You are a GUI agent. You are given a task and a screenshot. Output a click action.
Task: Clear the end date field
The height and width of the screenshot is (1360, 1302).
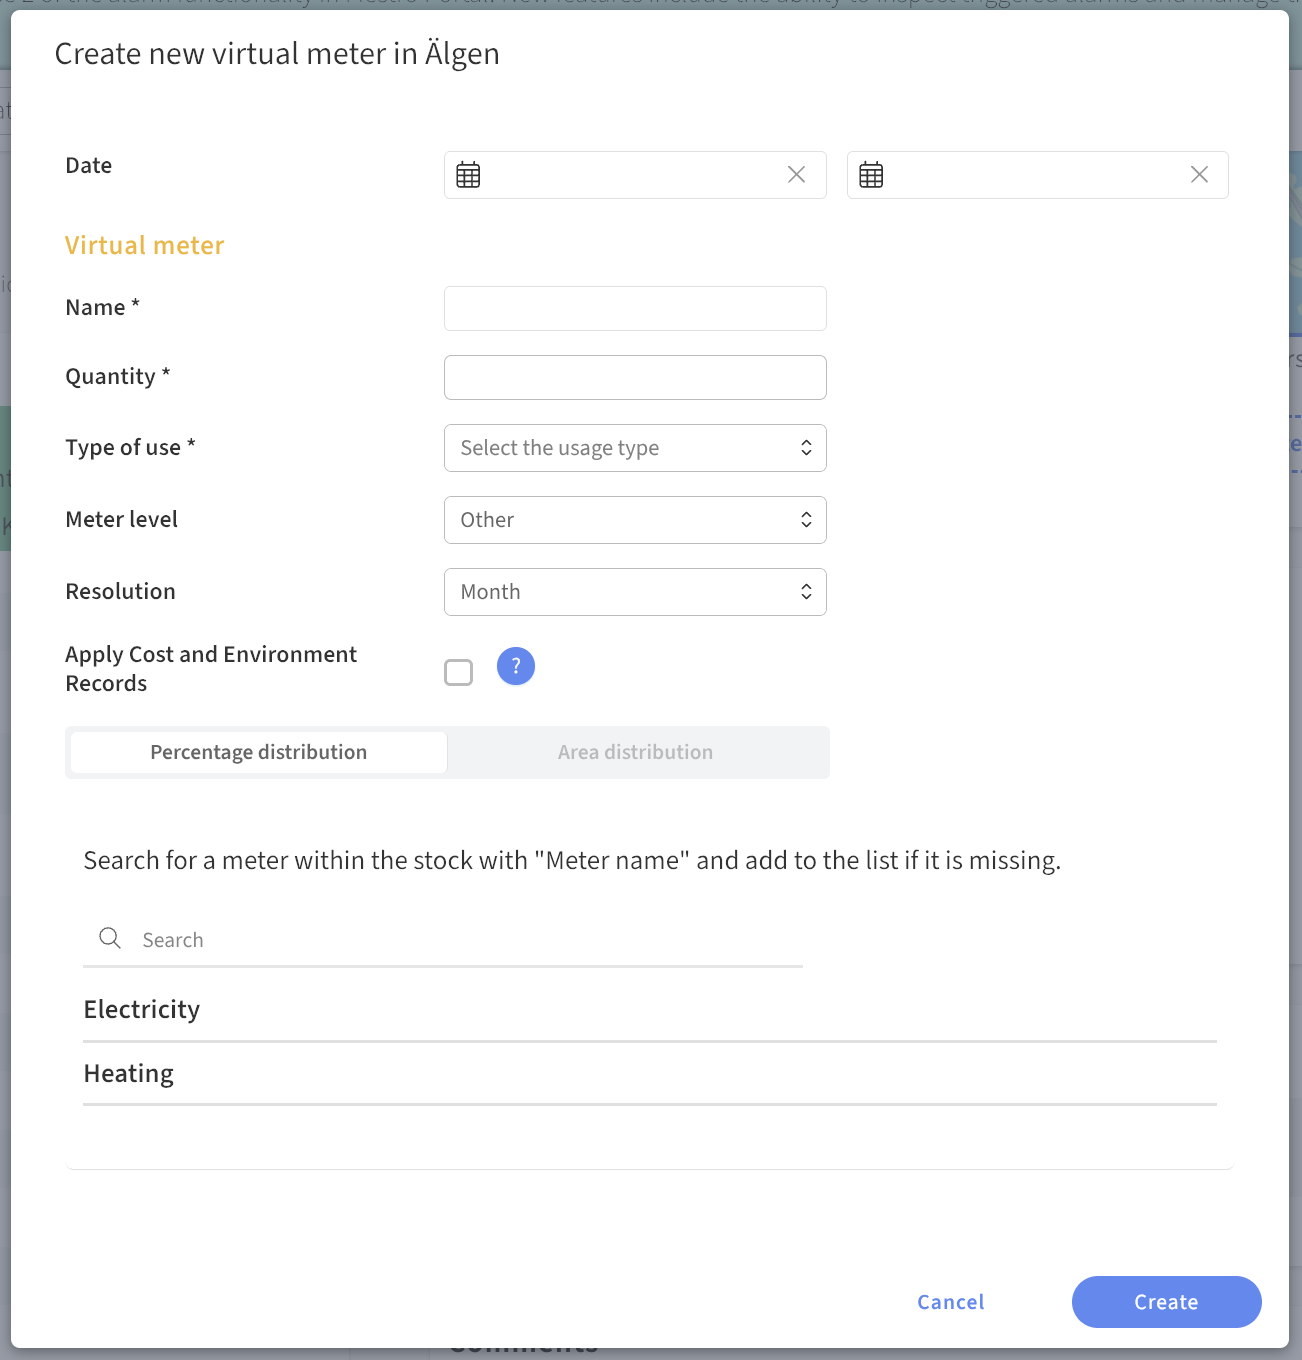click(x=1199, y=175)
